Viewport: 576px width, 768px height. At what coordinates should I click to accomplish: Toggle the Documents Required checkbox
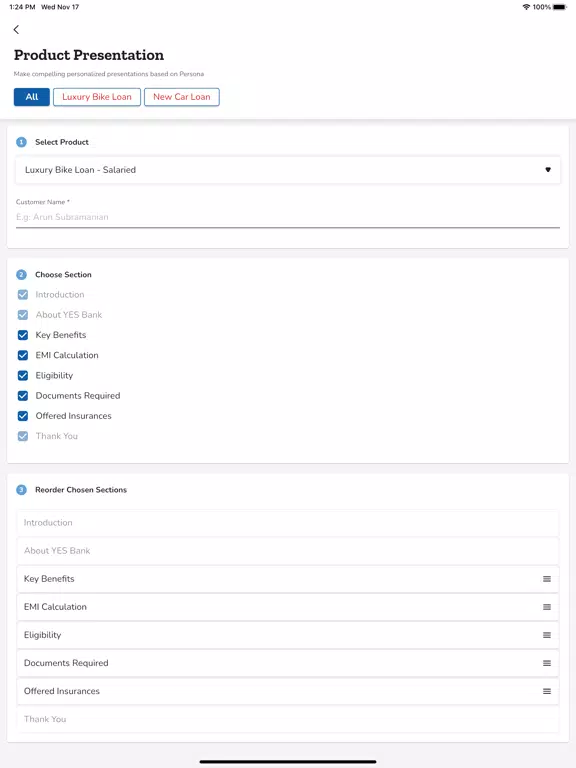click(x=23, y=396)
